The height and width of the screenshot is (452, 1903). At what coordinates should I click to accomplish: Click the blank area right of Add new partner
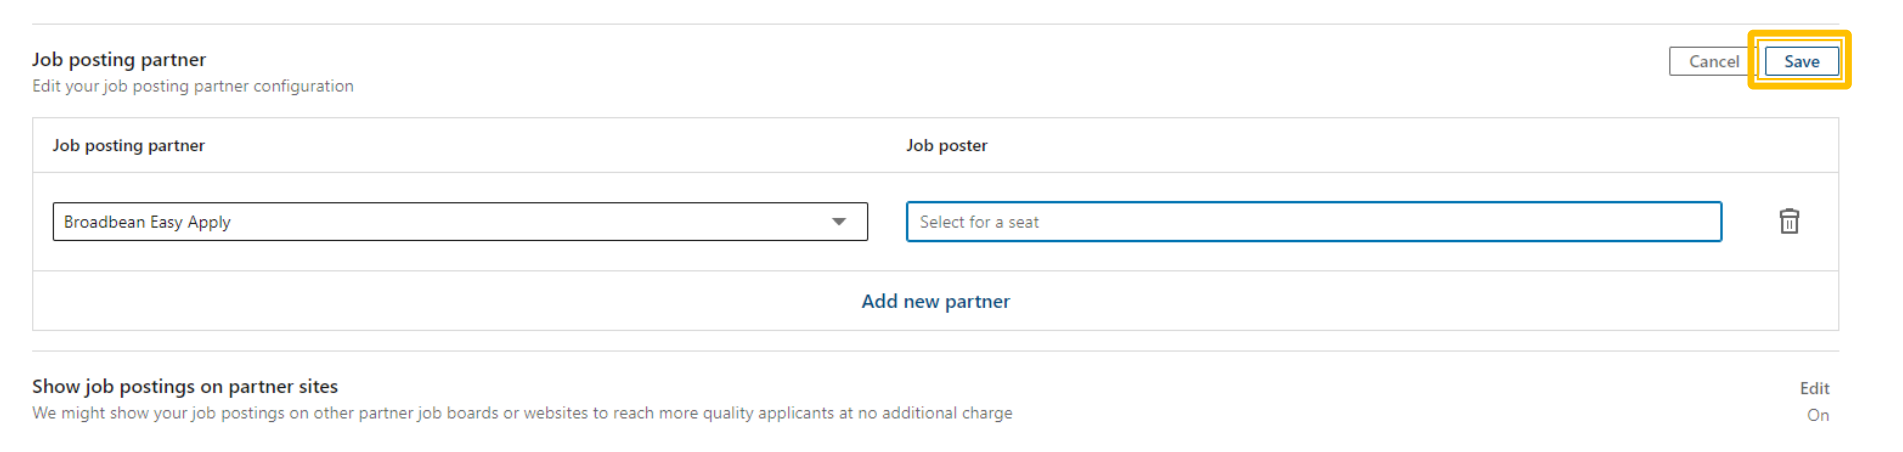click(x=1400, y=301)
